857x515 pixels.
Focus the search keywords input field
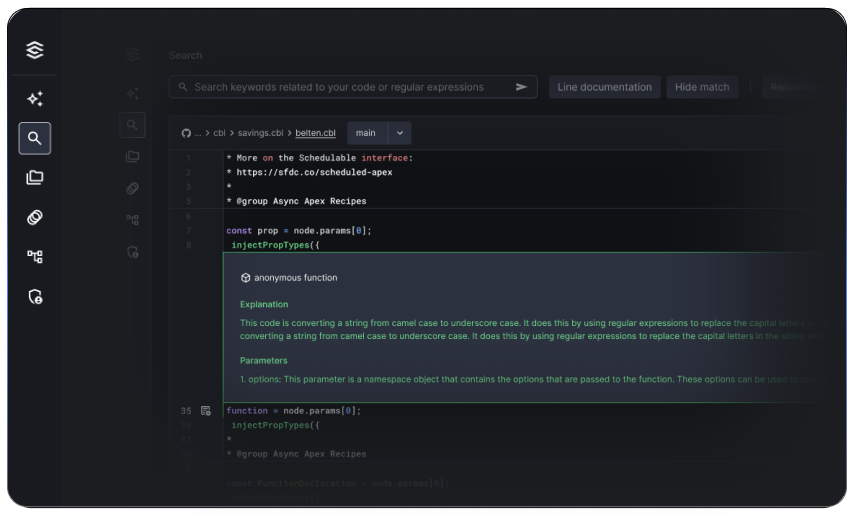pos(353,87)
